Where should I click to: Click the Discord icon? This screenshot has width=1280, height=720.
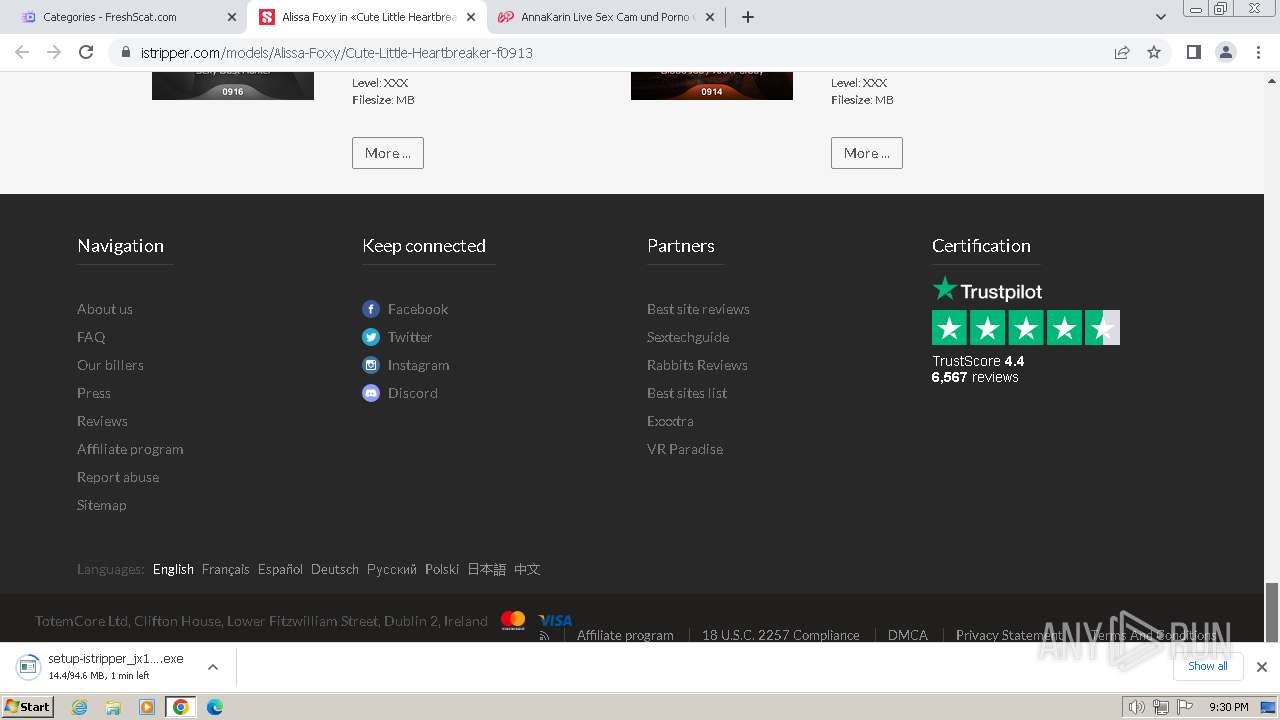click(371, 393)
